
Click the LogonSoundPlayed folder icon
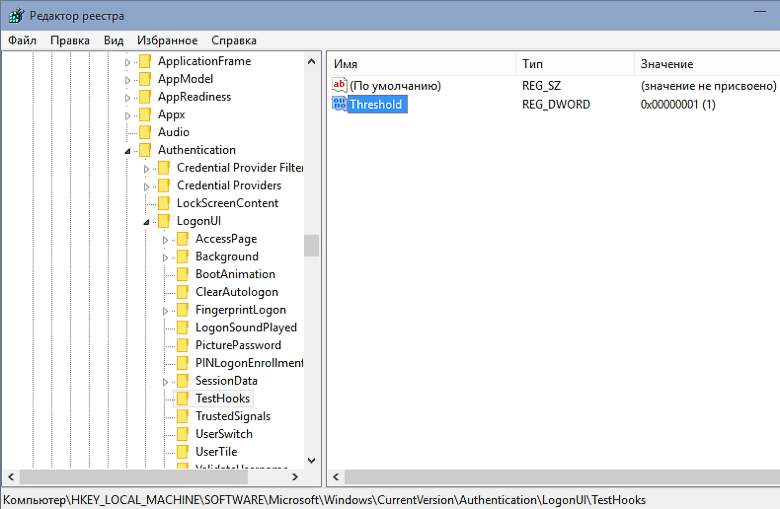point(183,327)
